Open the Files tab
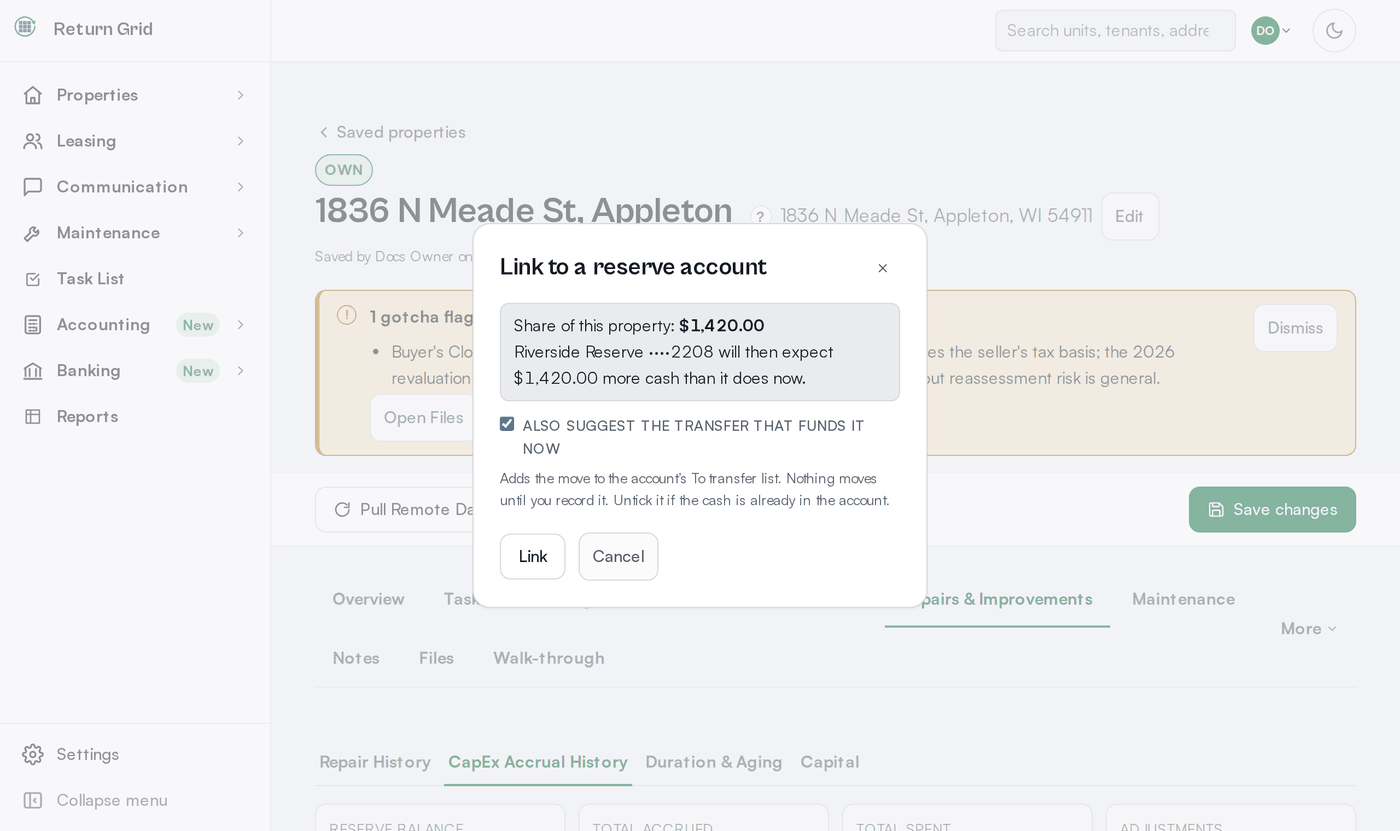Screen dimensions: 1400x831 pos(436,658)
